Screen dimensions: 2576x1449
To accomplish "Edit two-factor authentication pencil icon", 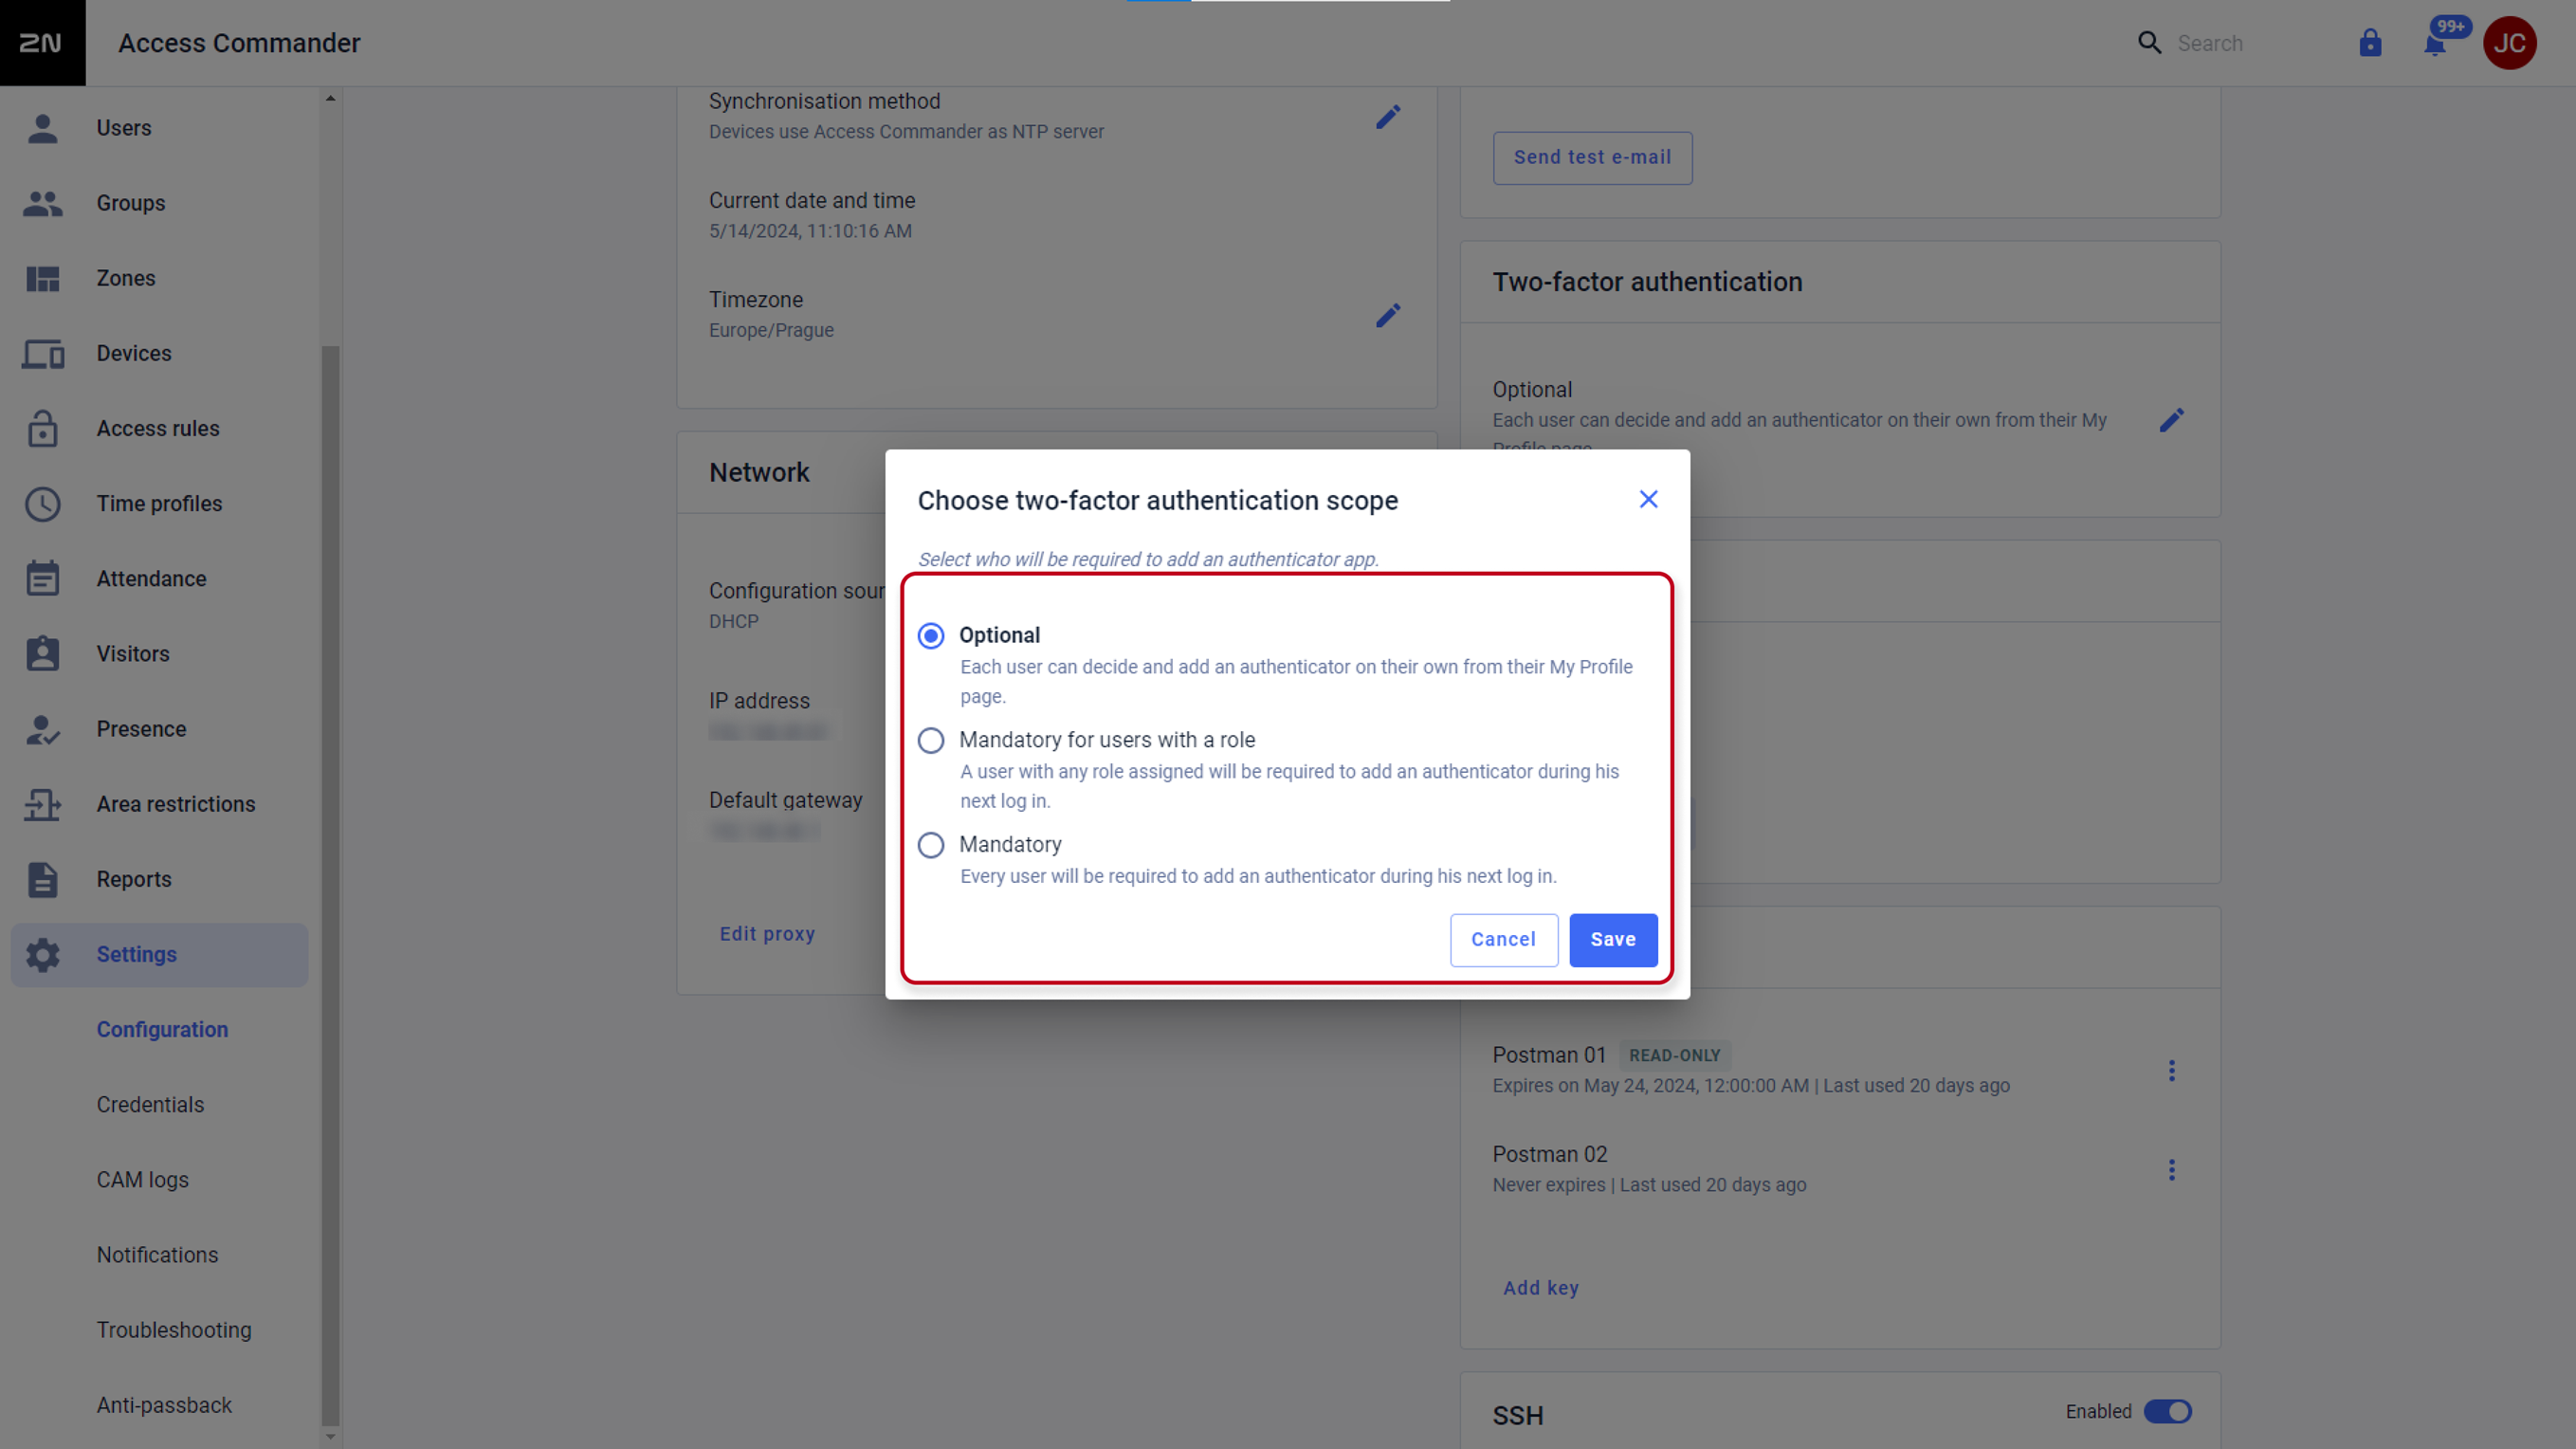I will point(2171,420).
